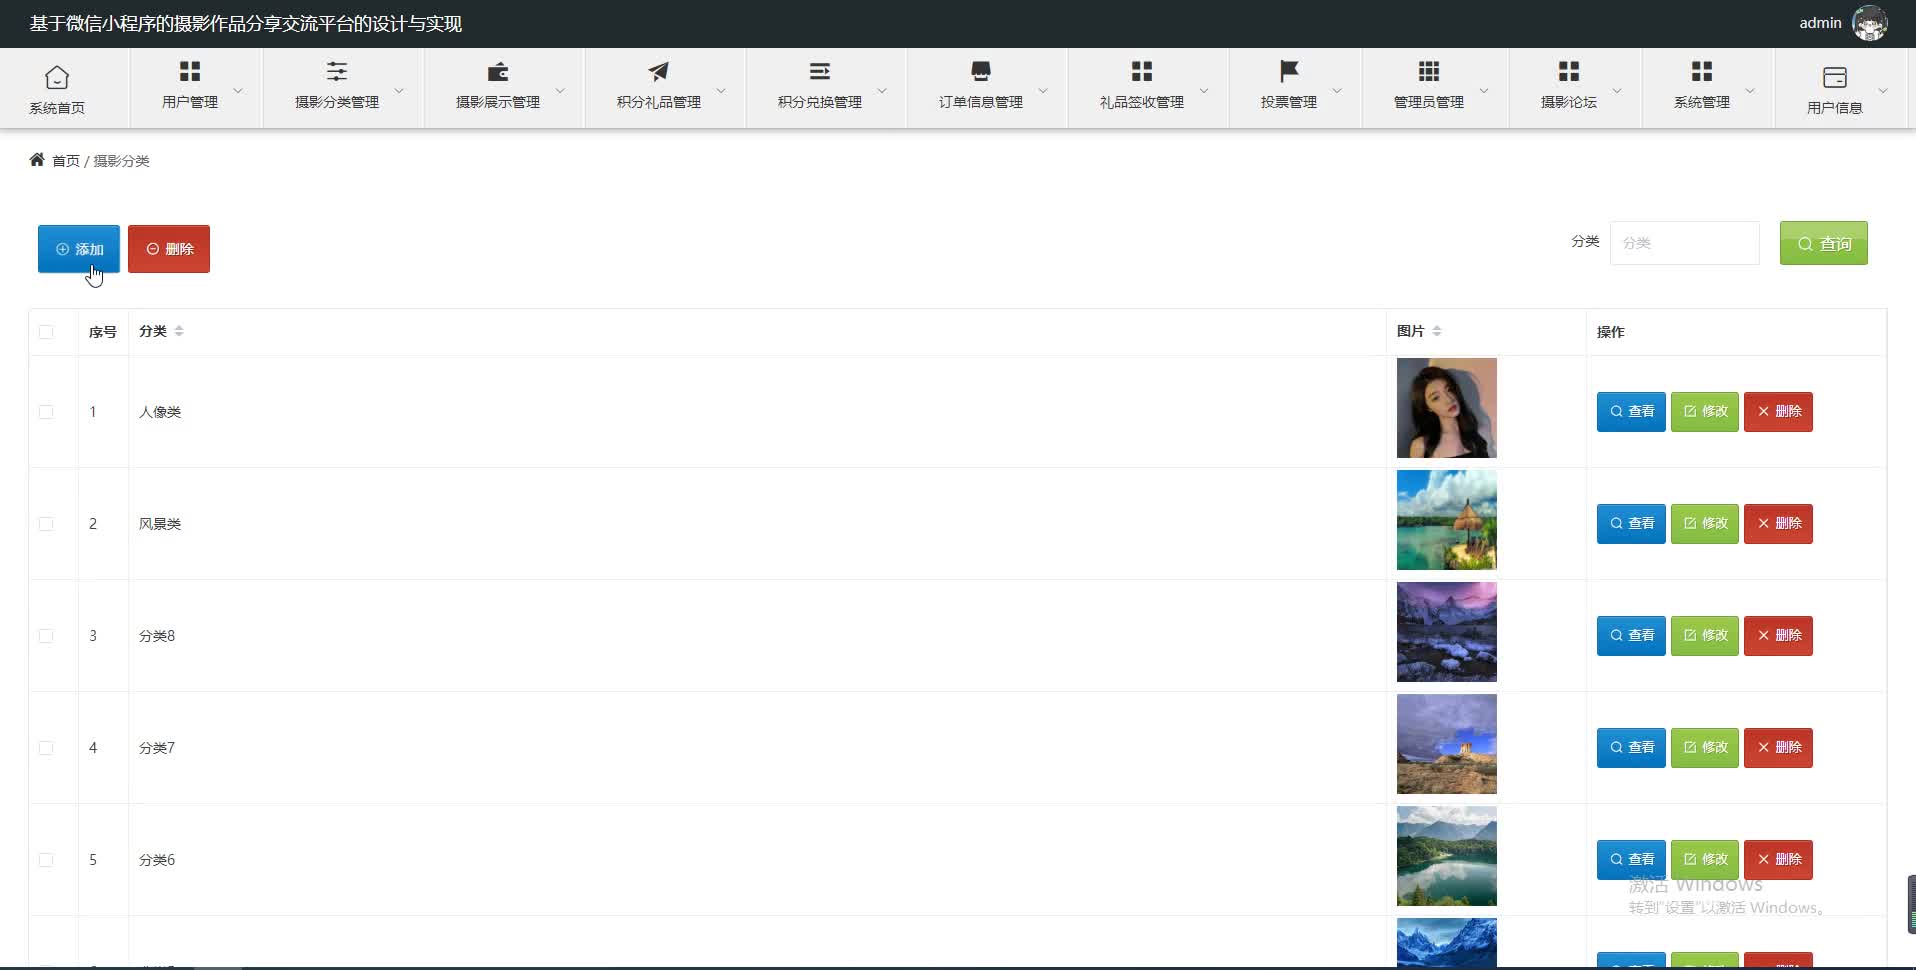Image resolution: width=1916 pixels, height=970 pixels.
Task: Click the 序号 column header
Action: tap(103, 332)
